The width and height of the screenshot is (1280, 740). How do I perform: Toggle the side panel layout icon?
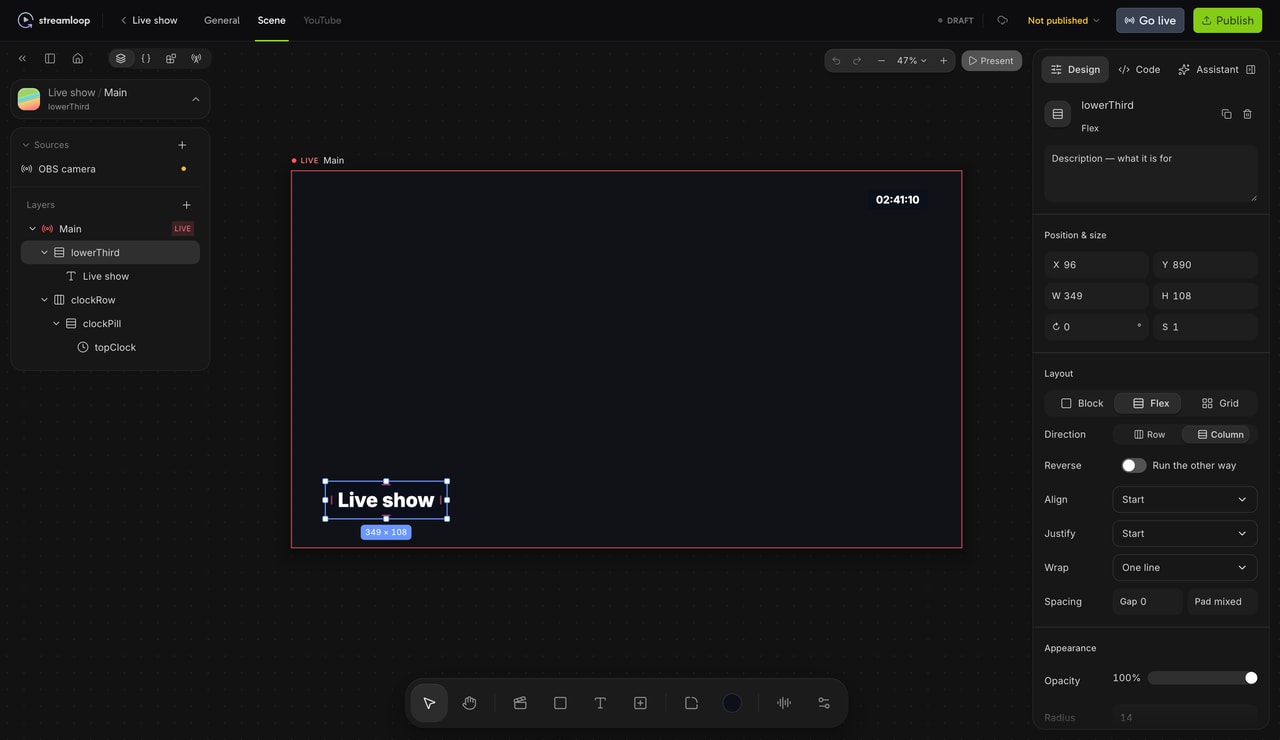[50, 58]
